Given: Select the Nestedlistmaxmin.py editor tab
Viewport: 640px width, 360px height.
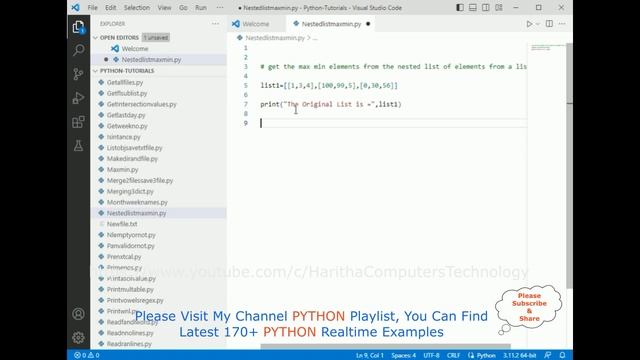Looking at the screenshot, I should pyautogui.click(x=331, y=24).
